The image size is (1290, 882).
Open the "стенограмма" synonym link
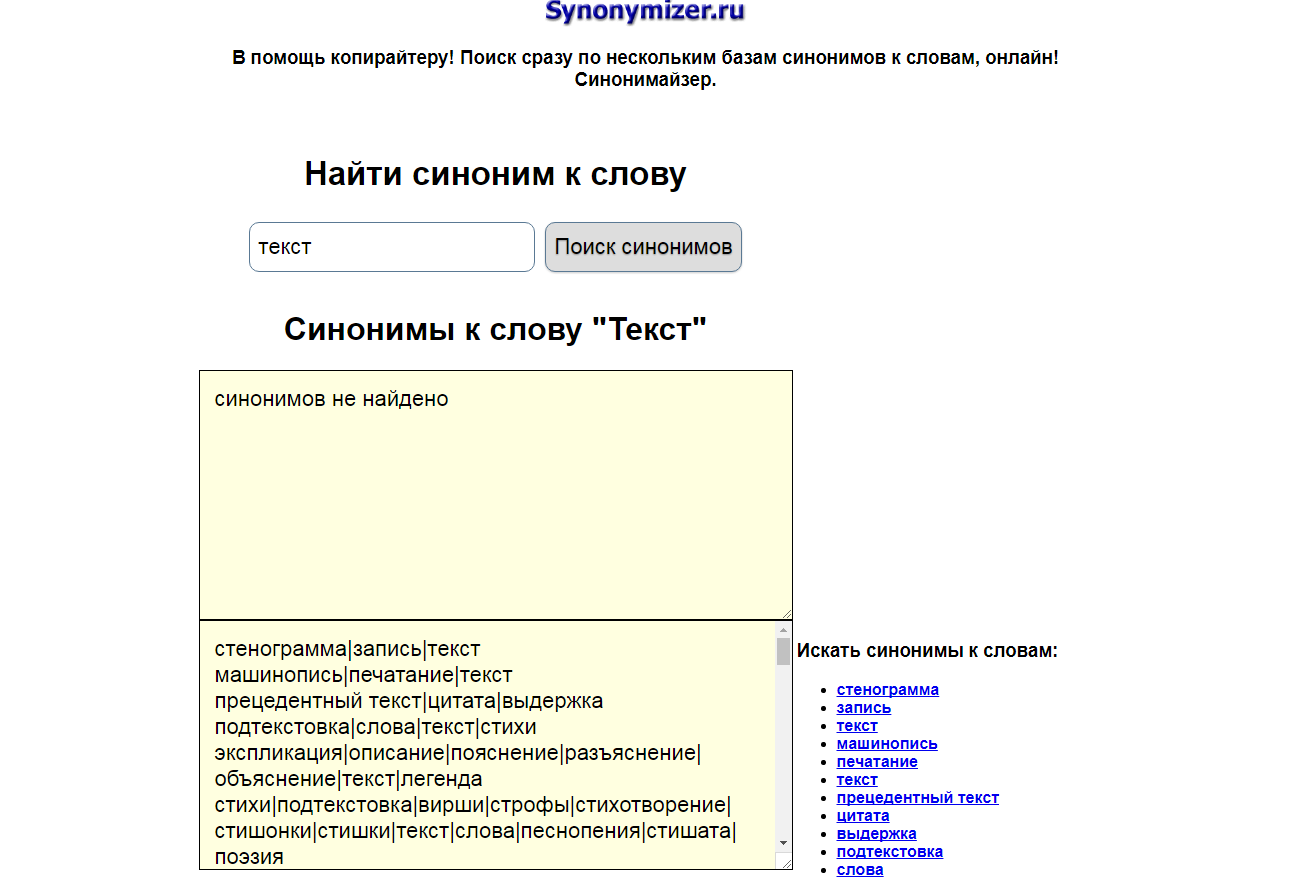coord(887,689)
